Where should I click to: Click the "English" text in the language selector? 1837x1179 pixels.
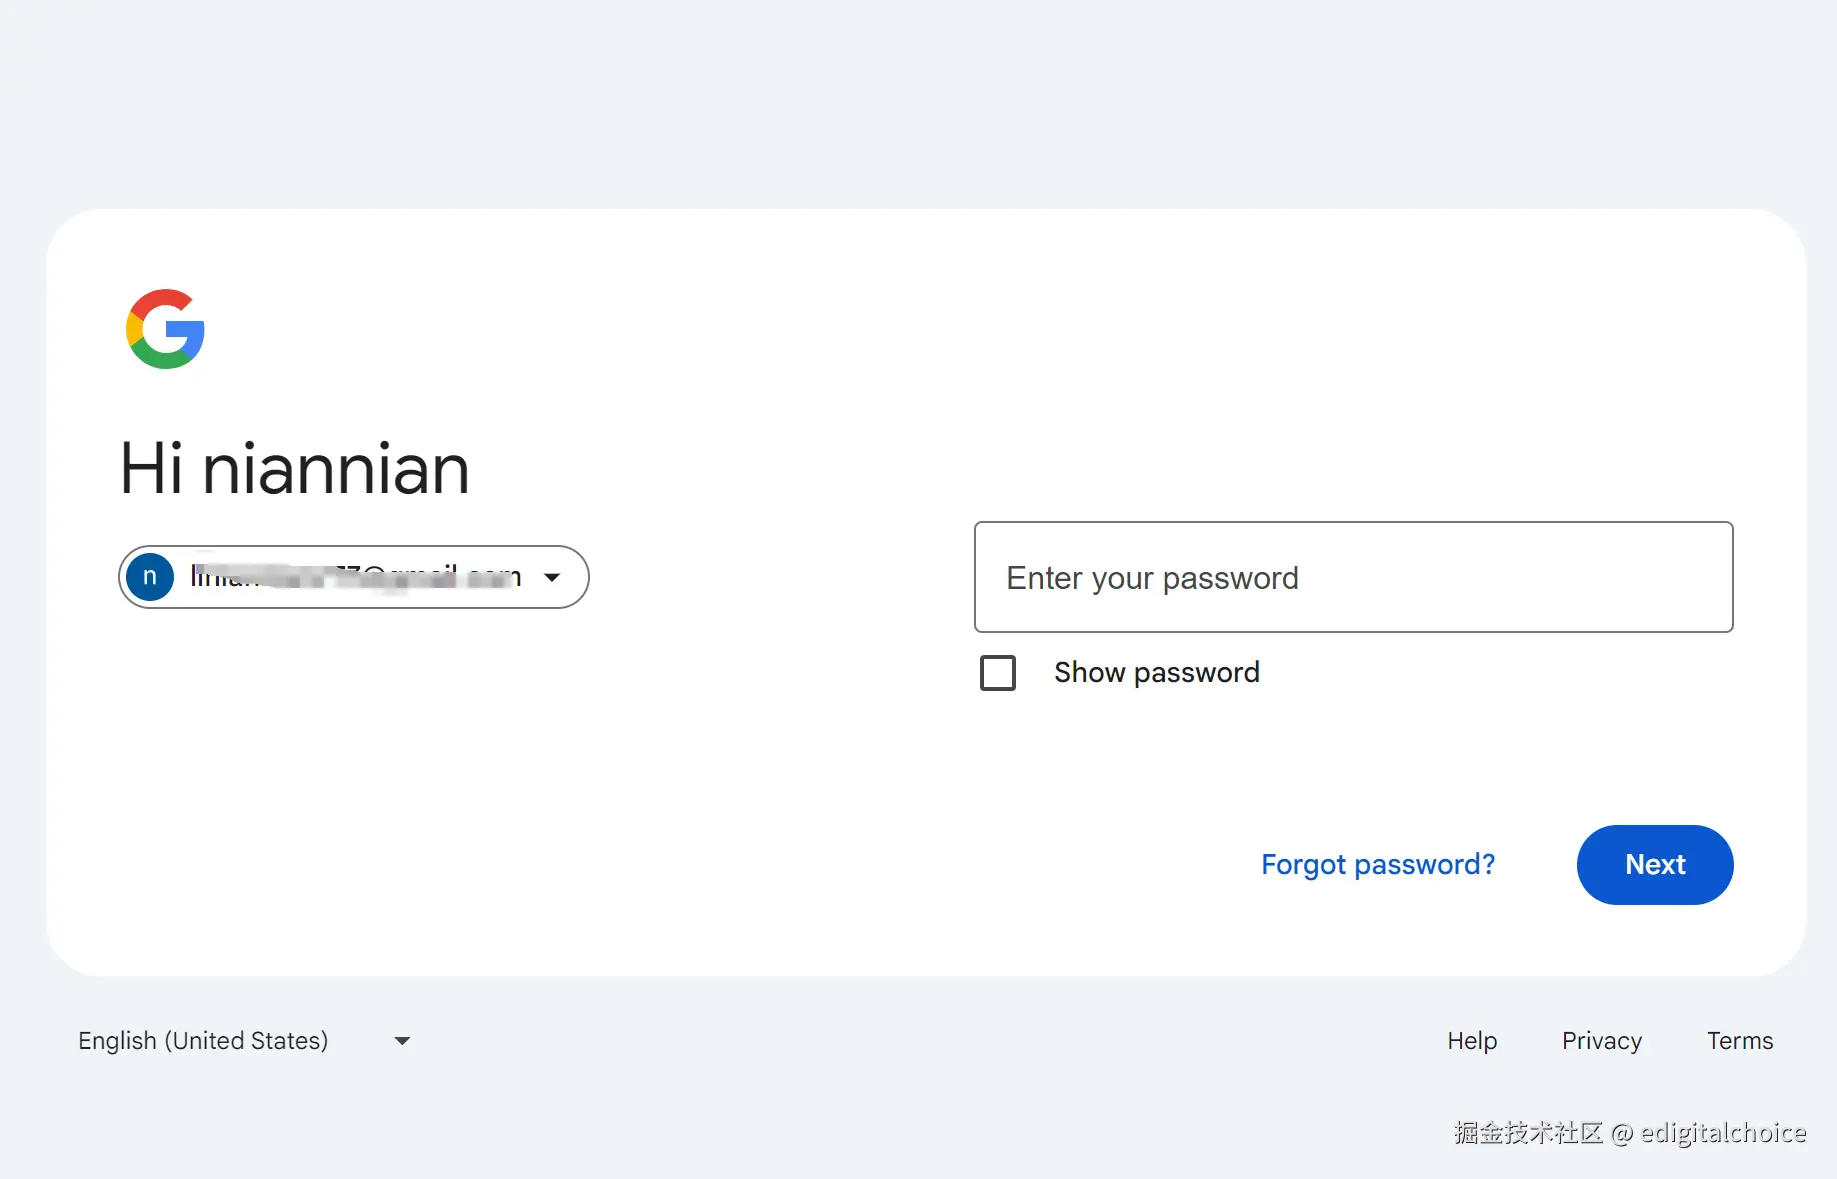click(x=117, y=1041)
